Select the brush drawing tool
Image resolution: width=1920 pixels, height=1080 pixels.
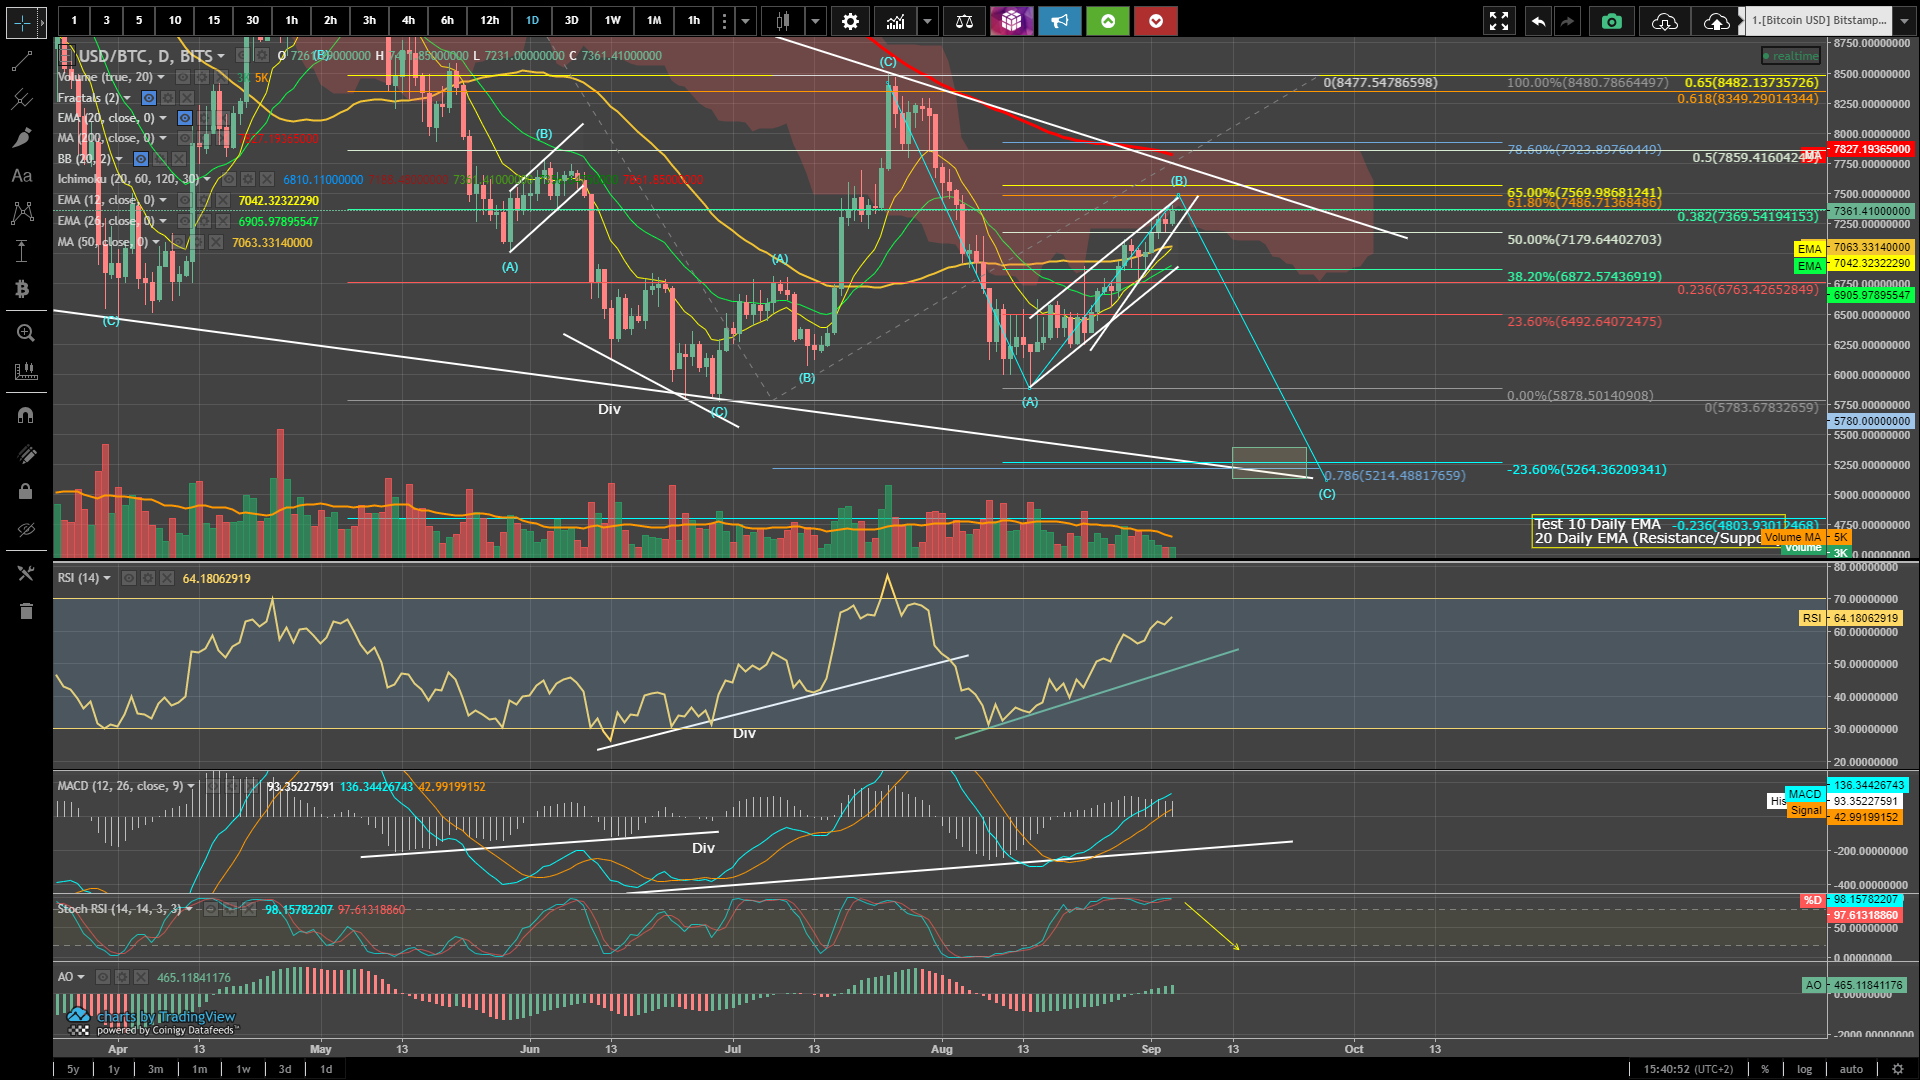(x=22, y=138)
